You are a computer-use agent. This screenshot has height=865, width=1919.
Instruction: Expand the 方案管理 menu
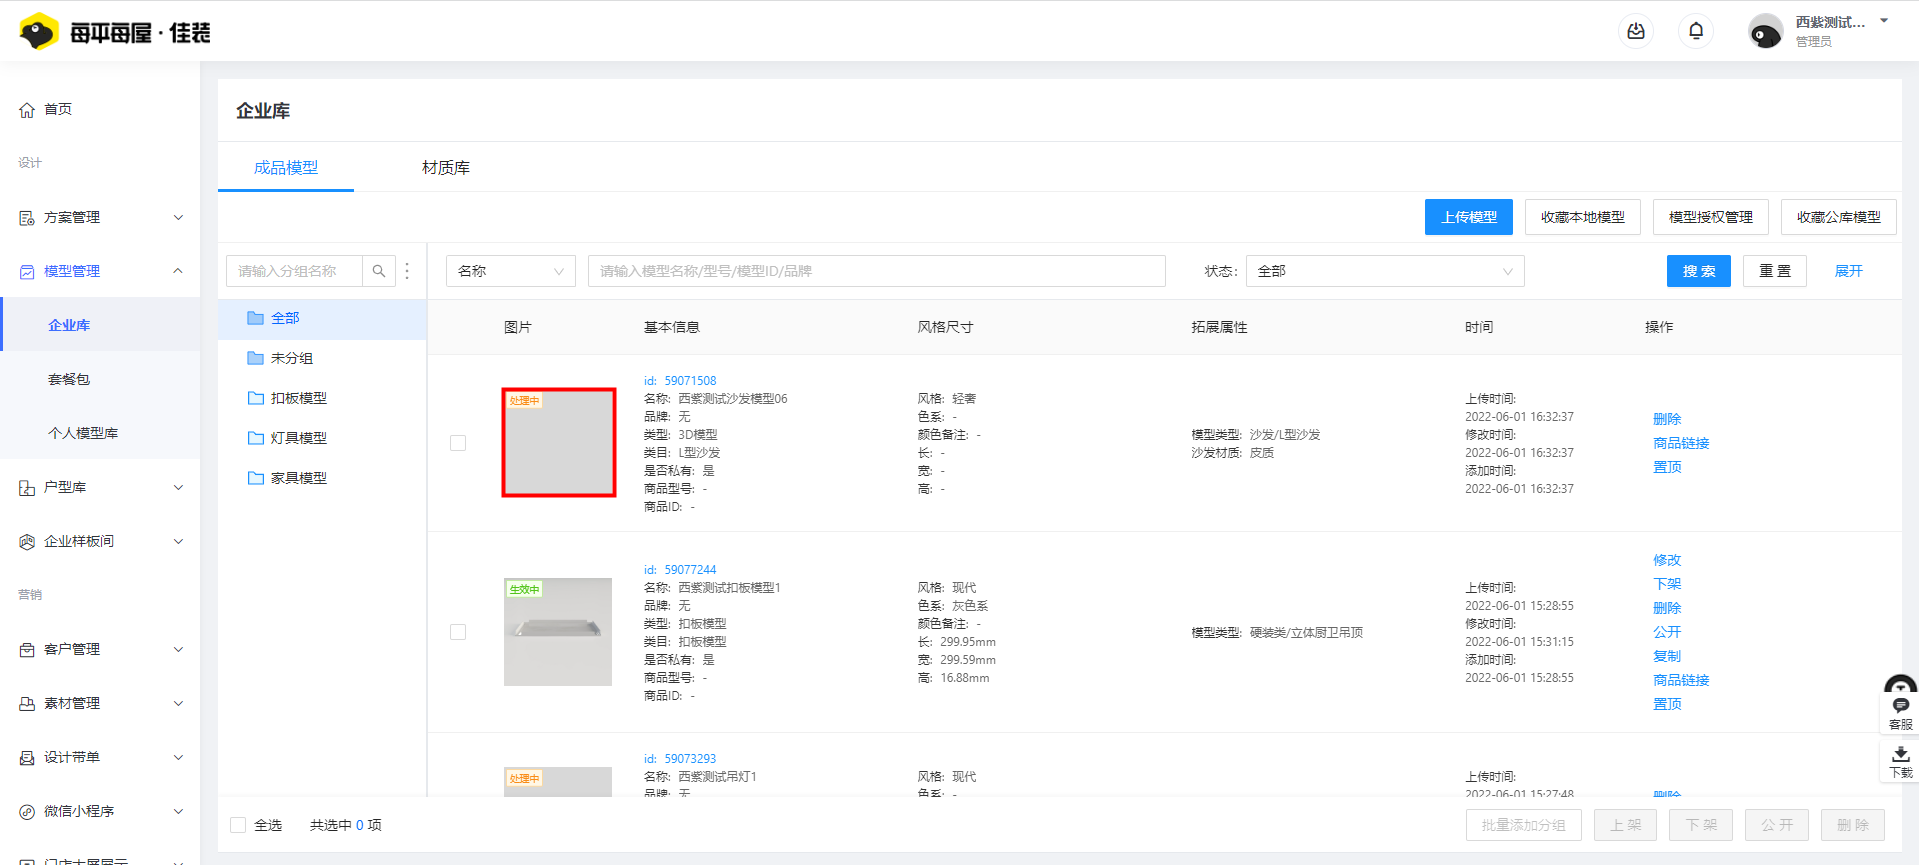(x=100, y=217)
